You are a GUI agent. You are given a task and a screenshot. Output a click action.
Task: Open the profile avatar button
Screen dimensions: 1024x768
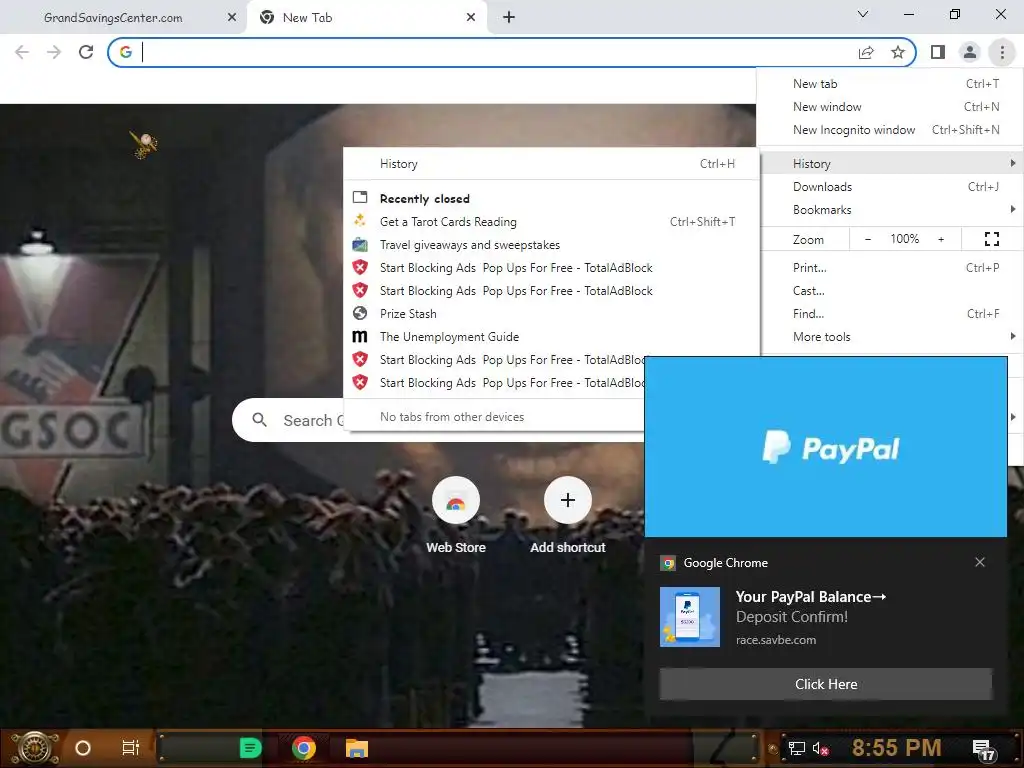tap(970, 52)
